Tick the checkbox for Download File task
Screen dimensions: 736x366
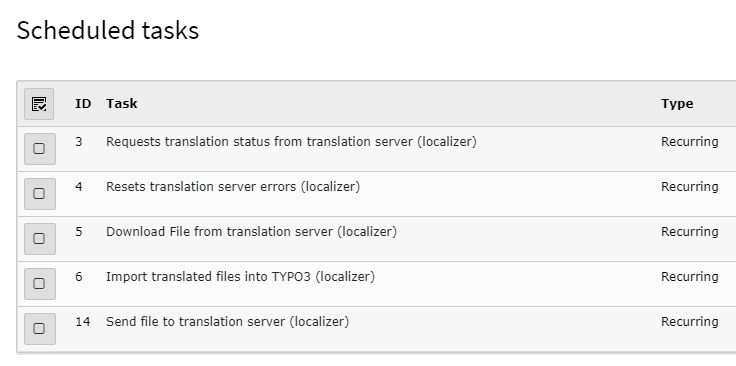tap(39, 239)
